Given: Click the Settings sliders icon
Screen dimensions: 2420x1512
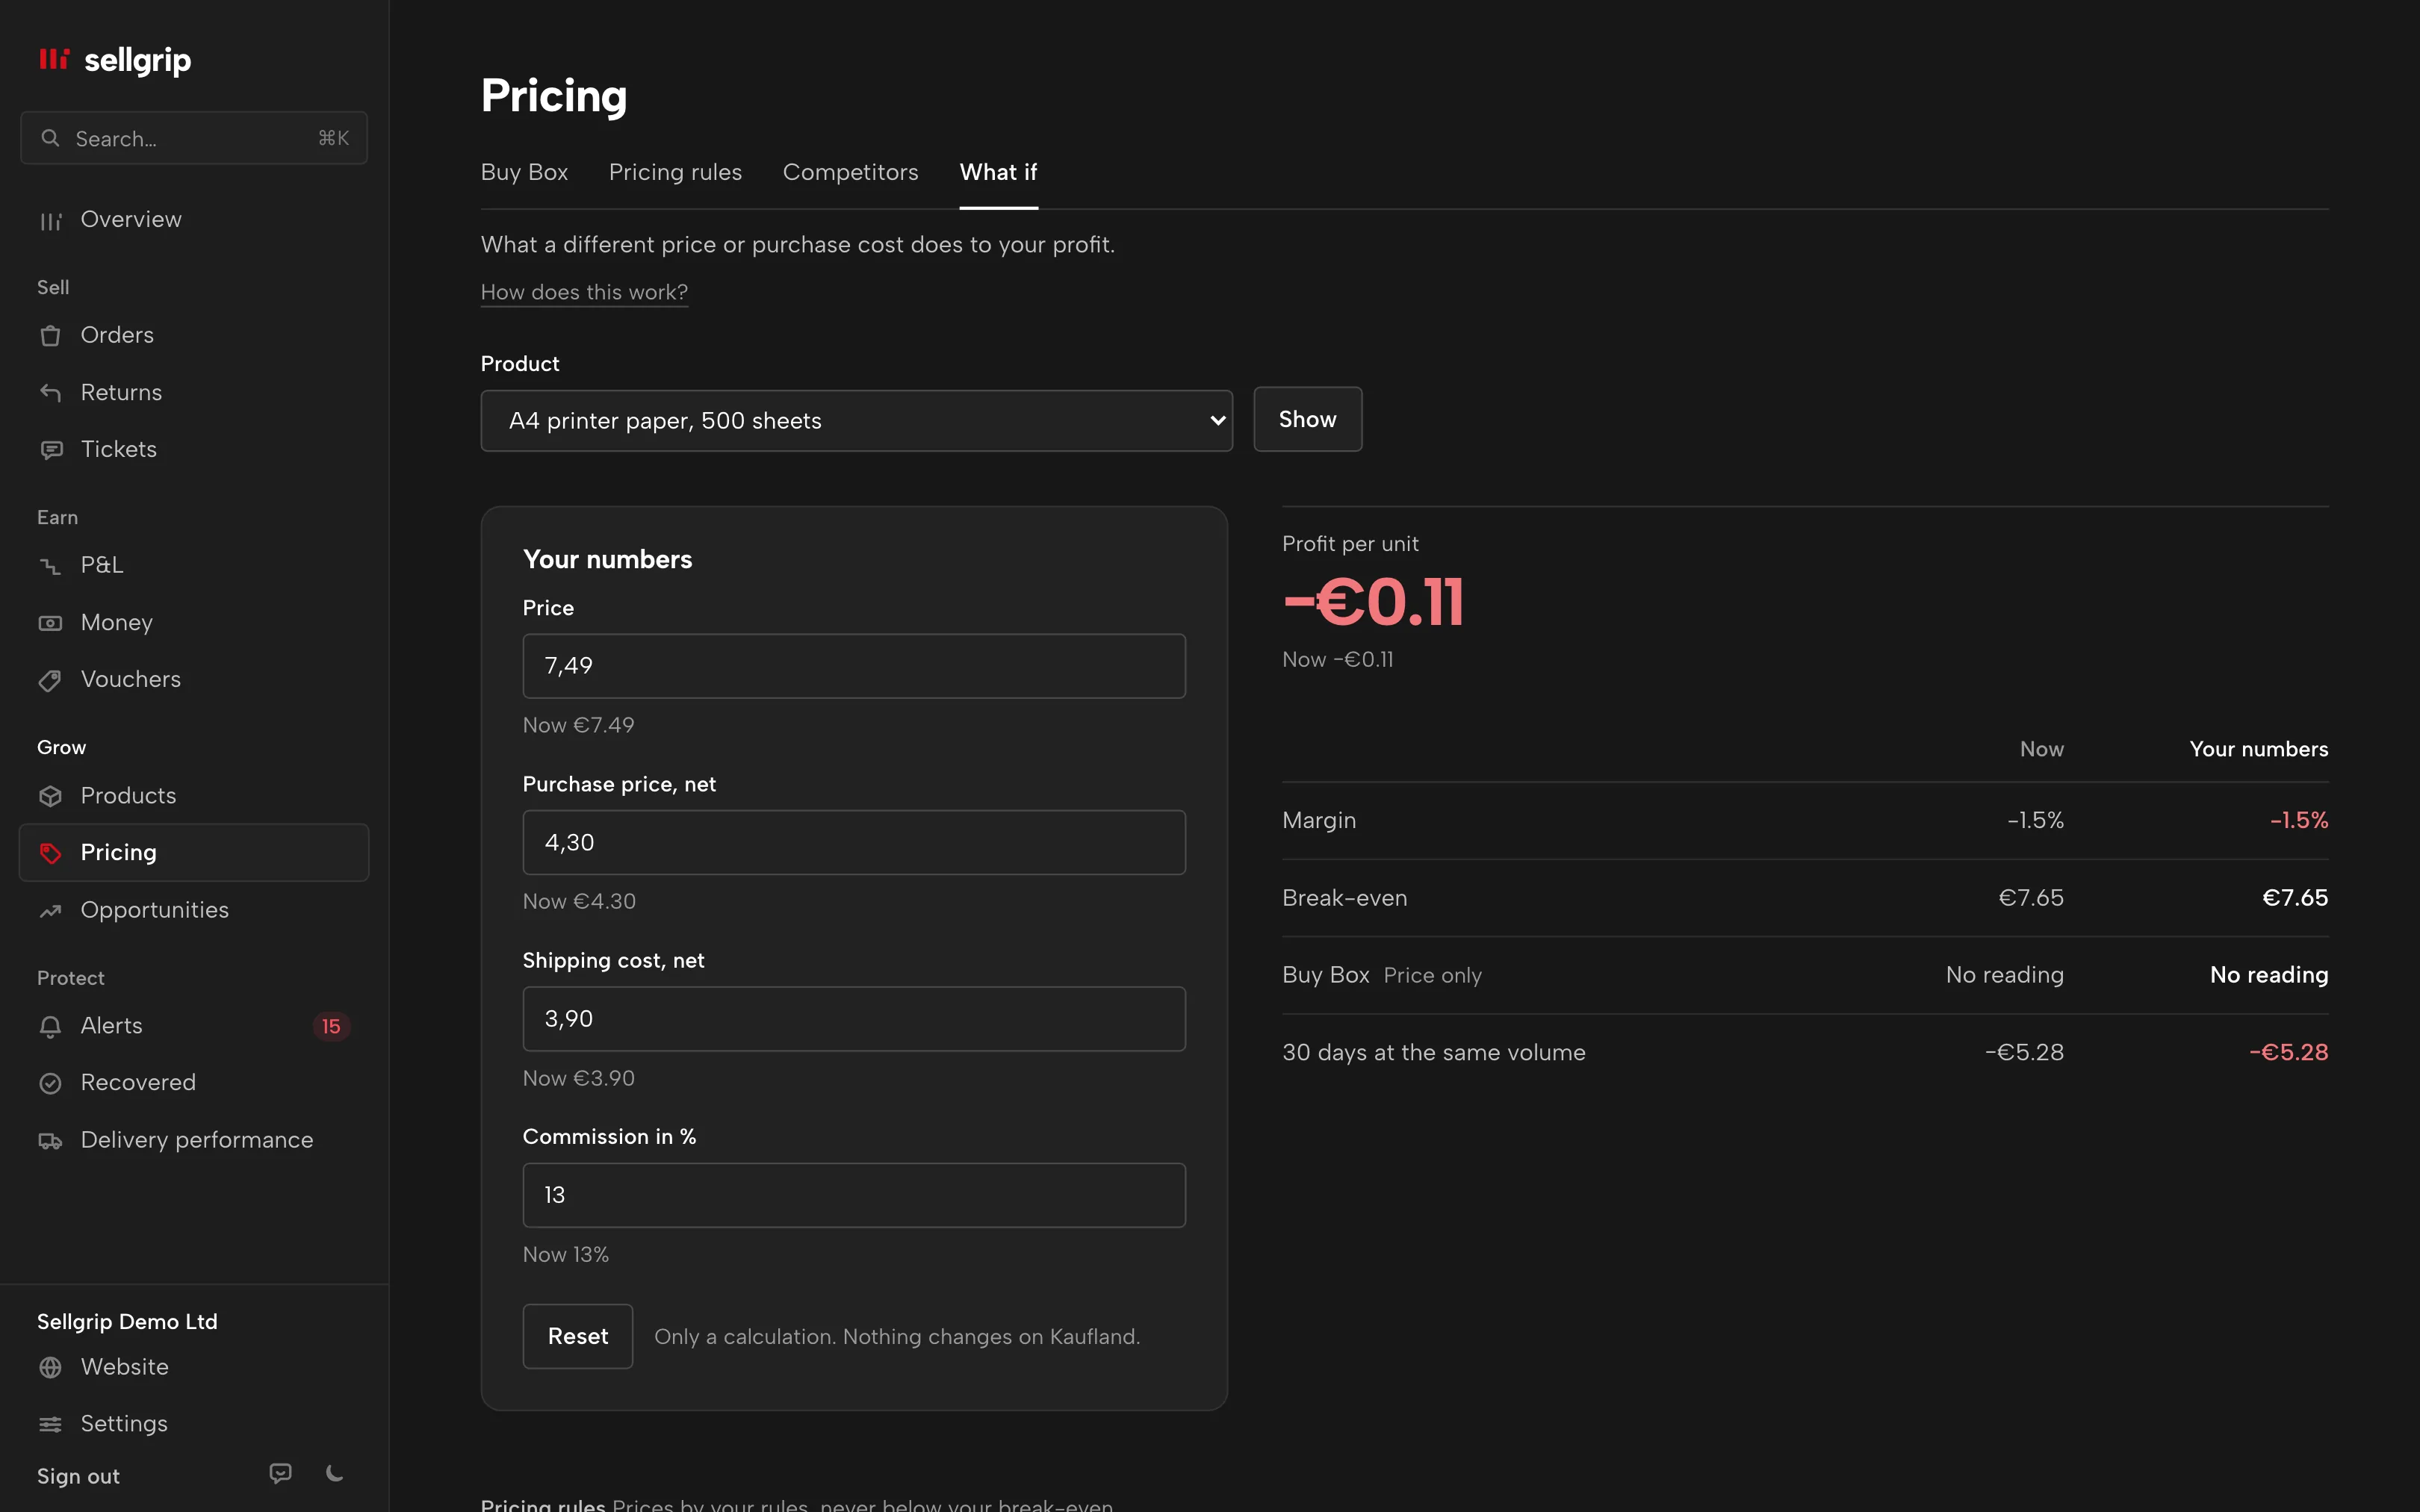Looking at the screenshot, I should click(x=50, y=1424).
